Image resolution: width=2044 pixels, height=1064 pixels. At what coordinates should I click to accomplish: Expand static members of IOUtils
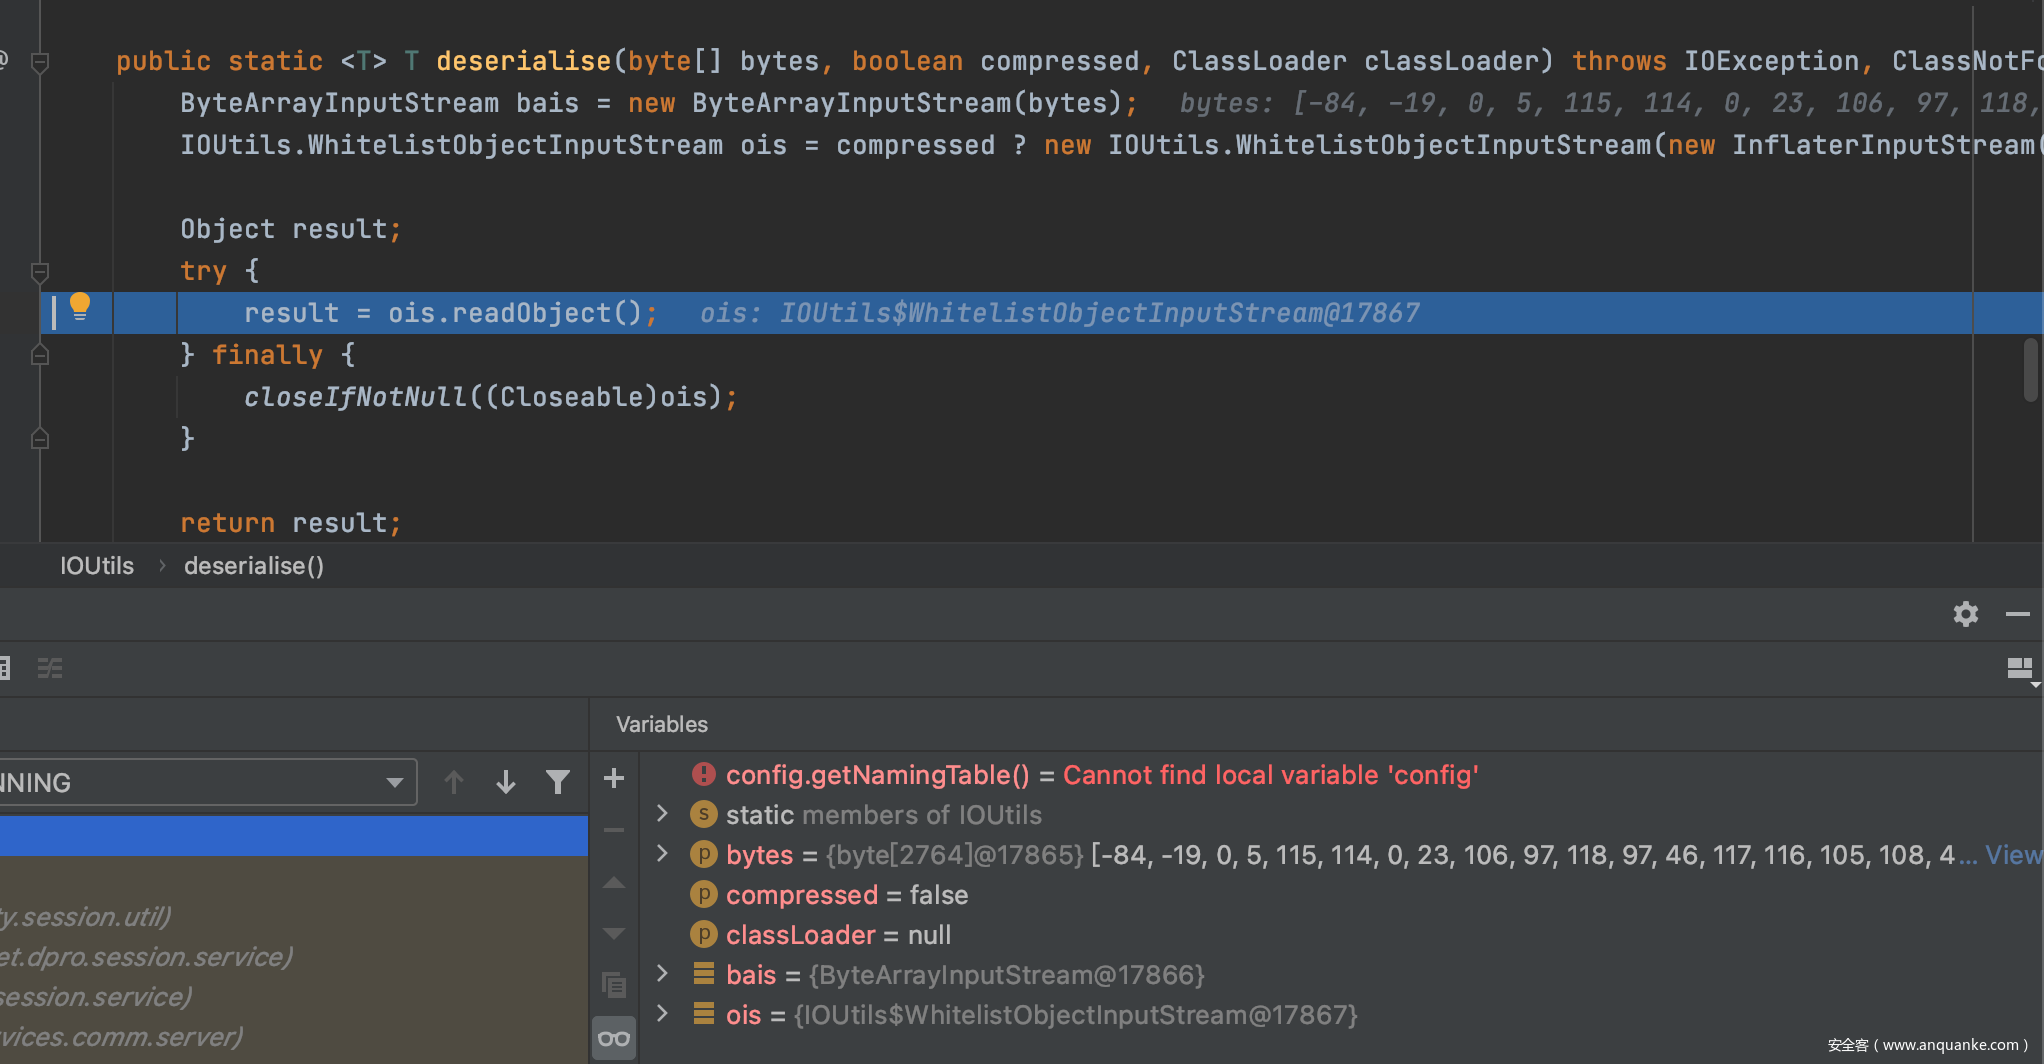[662, 814]
